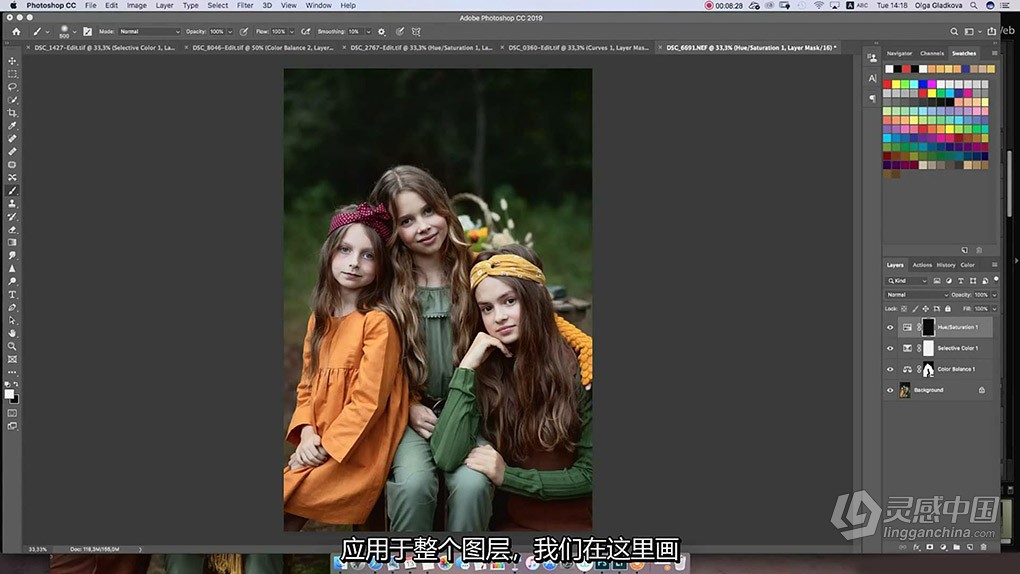Screen dimensions: 1020x574
Task: Toggle lock image pixels brush icon
Action: 915,308
